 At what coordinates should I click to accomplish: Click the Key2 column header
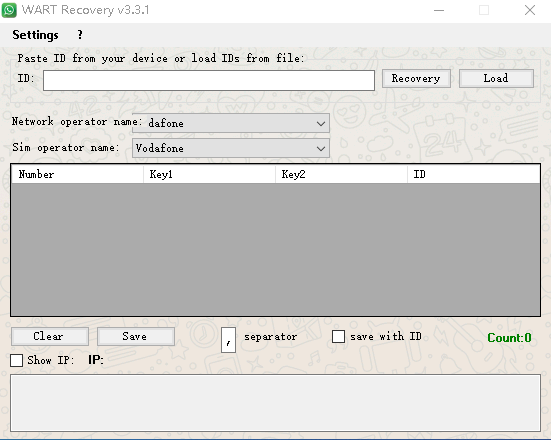341,174
